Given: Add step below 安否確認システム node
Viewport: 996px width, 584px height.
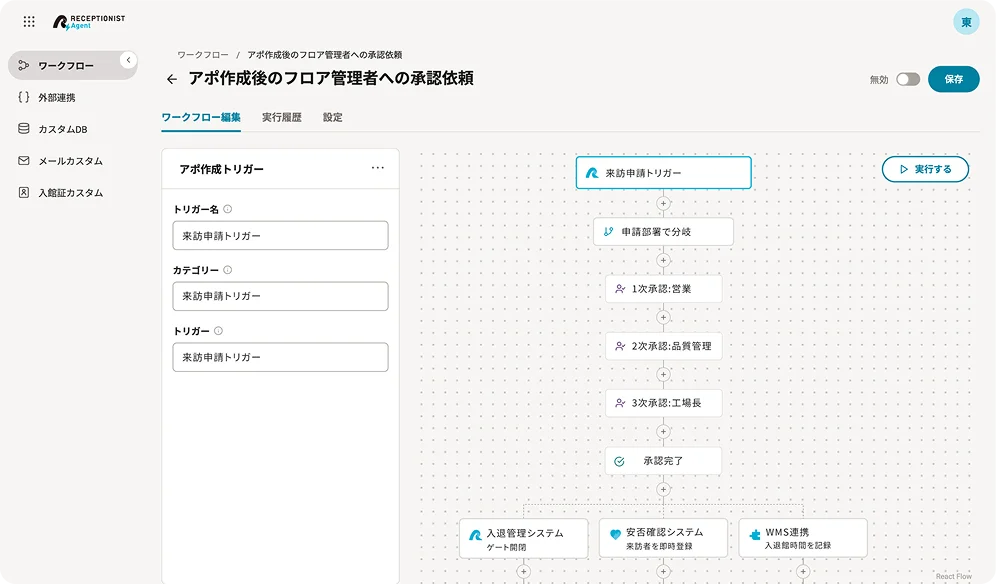Looking at the screenshot, I should click(x=663, y=572).
